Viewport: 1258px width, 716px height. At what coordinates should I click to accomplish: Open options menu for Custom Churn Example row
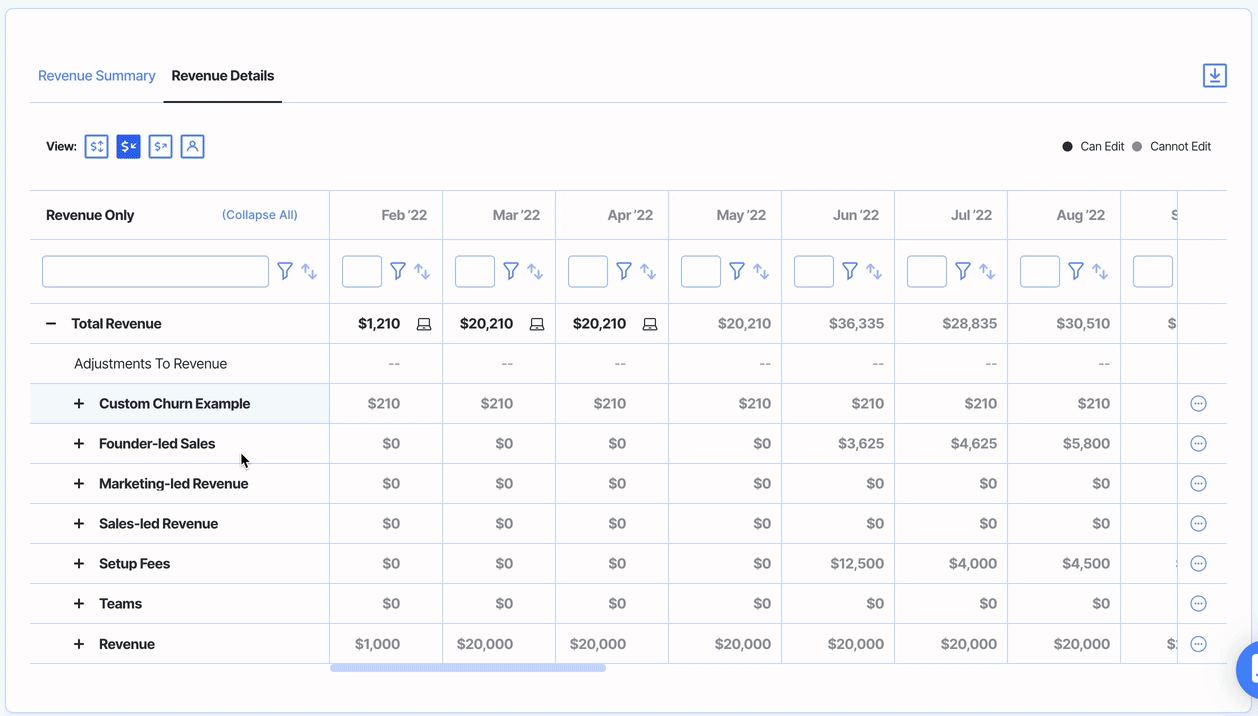tap(1198, 404)
